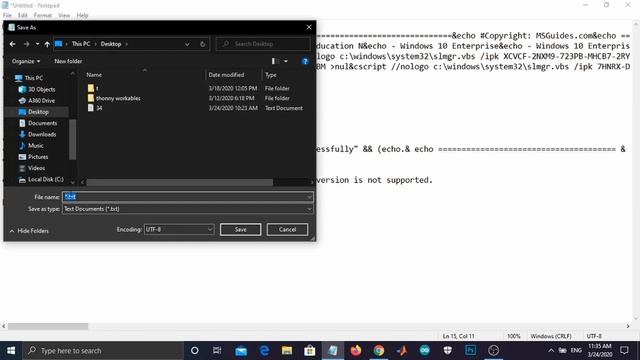Expand the File name dropdown arrow
The width and height of the screenshot is (640, 360).
click(x=309, y=197)
